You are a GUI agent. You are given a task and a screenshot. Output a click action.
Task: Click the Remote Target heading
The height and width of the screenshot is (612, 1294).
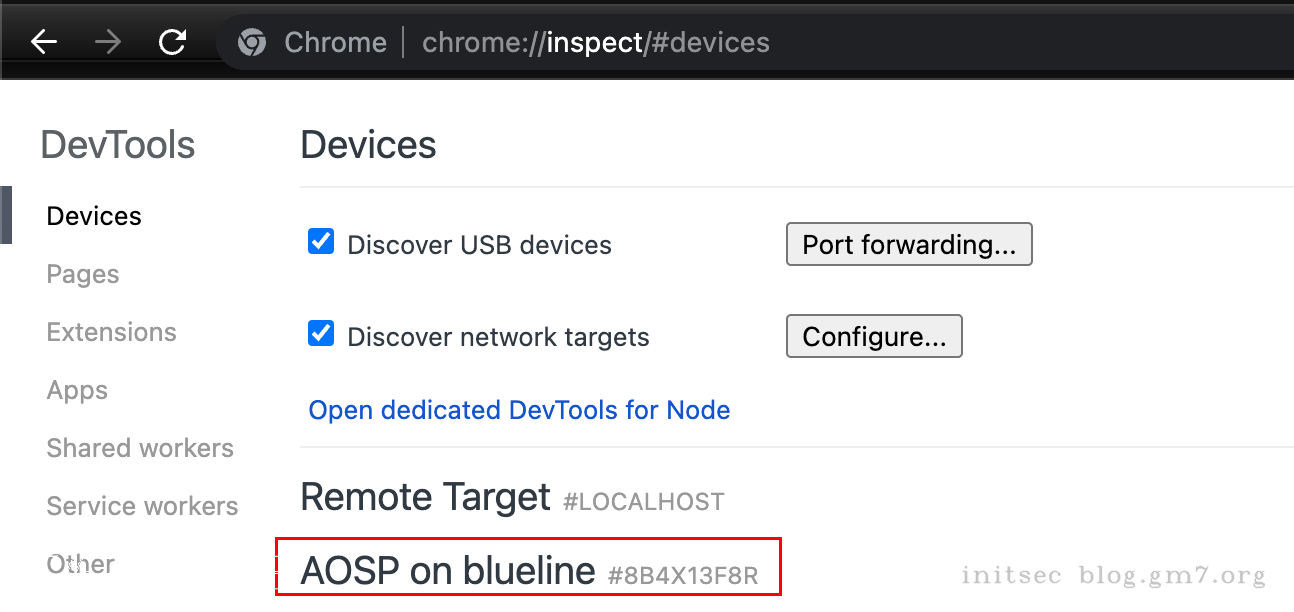point(425,497)
